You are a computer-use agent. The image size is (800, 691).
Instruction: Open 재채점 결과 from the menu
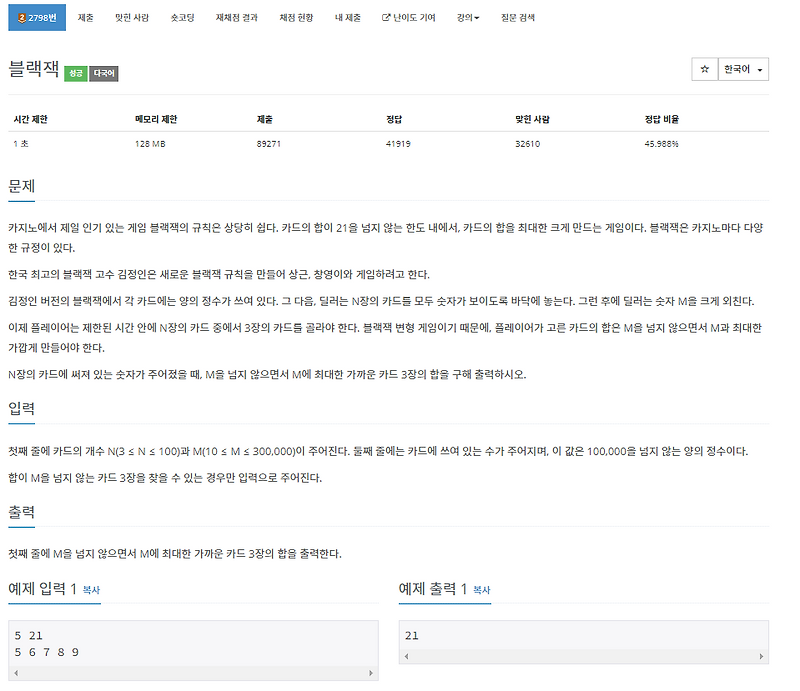pyautogui.click(x=237, y=16)
